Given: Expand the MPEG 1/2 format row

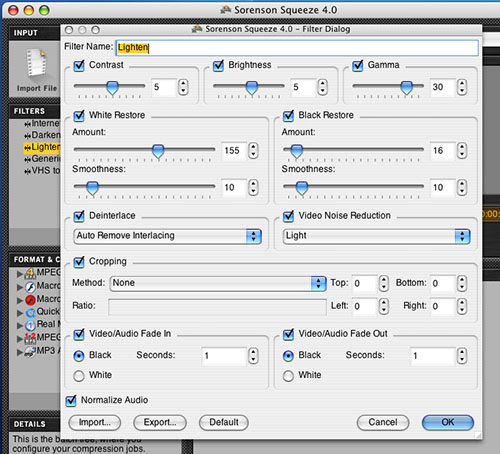Looking at the screenshot, I should pos(20,339).
